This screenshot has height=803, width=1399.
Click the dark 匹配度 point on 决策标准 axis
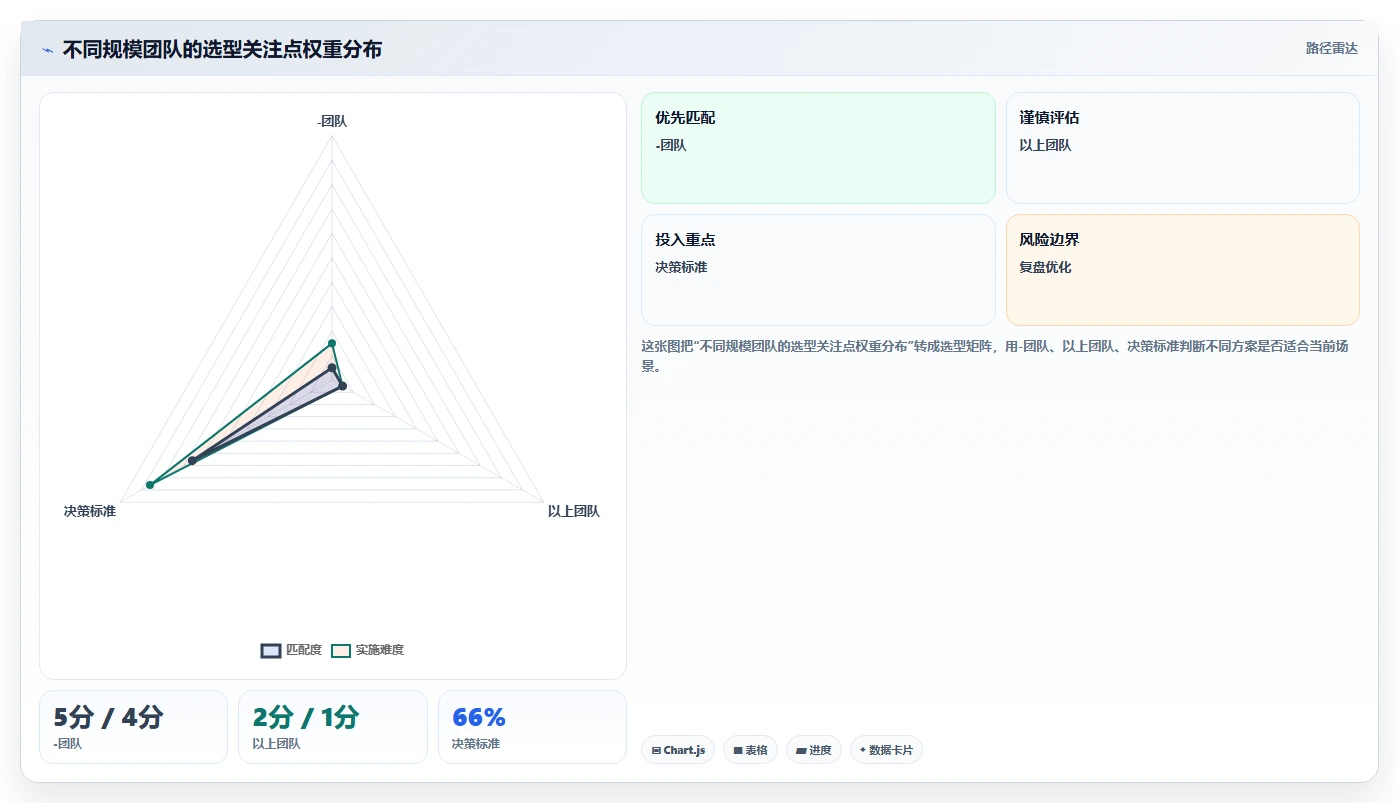click(192, 461)
